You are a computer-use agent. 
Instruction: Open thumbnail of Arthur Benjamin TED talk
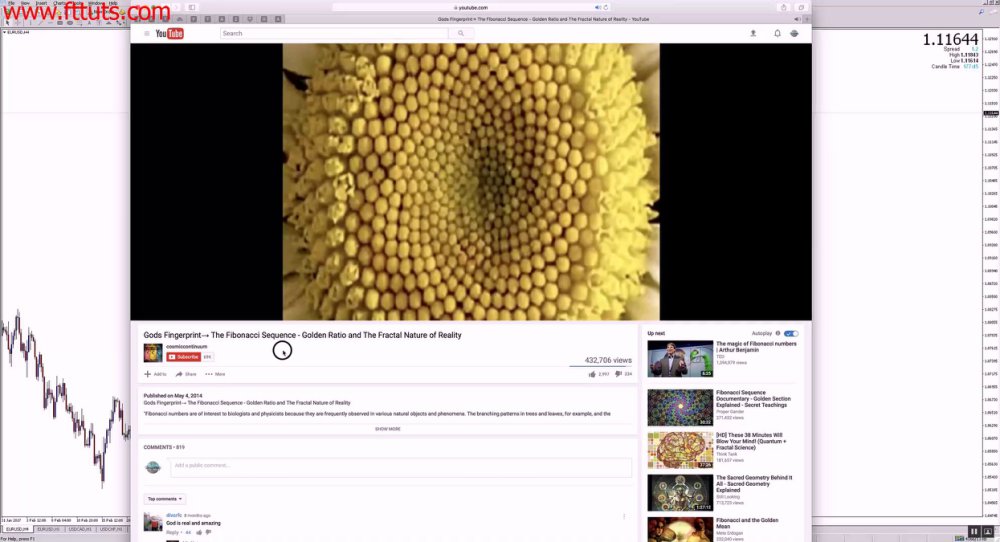(x=680, y=358)
